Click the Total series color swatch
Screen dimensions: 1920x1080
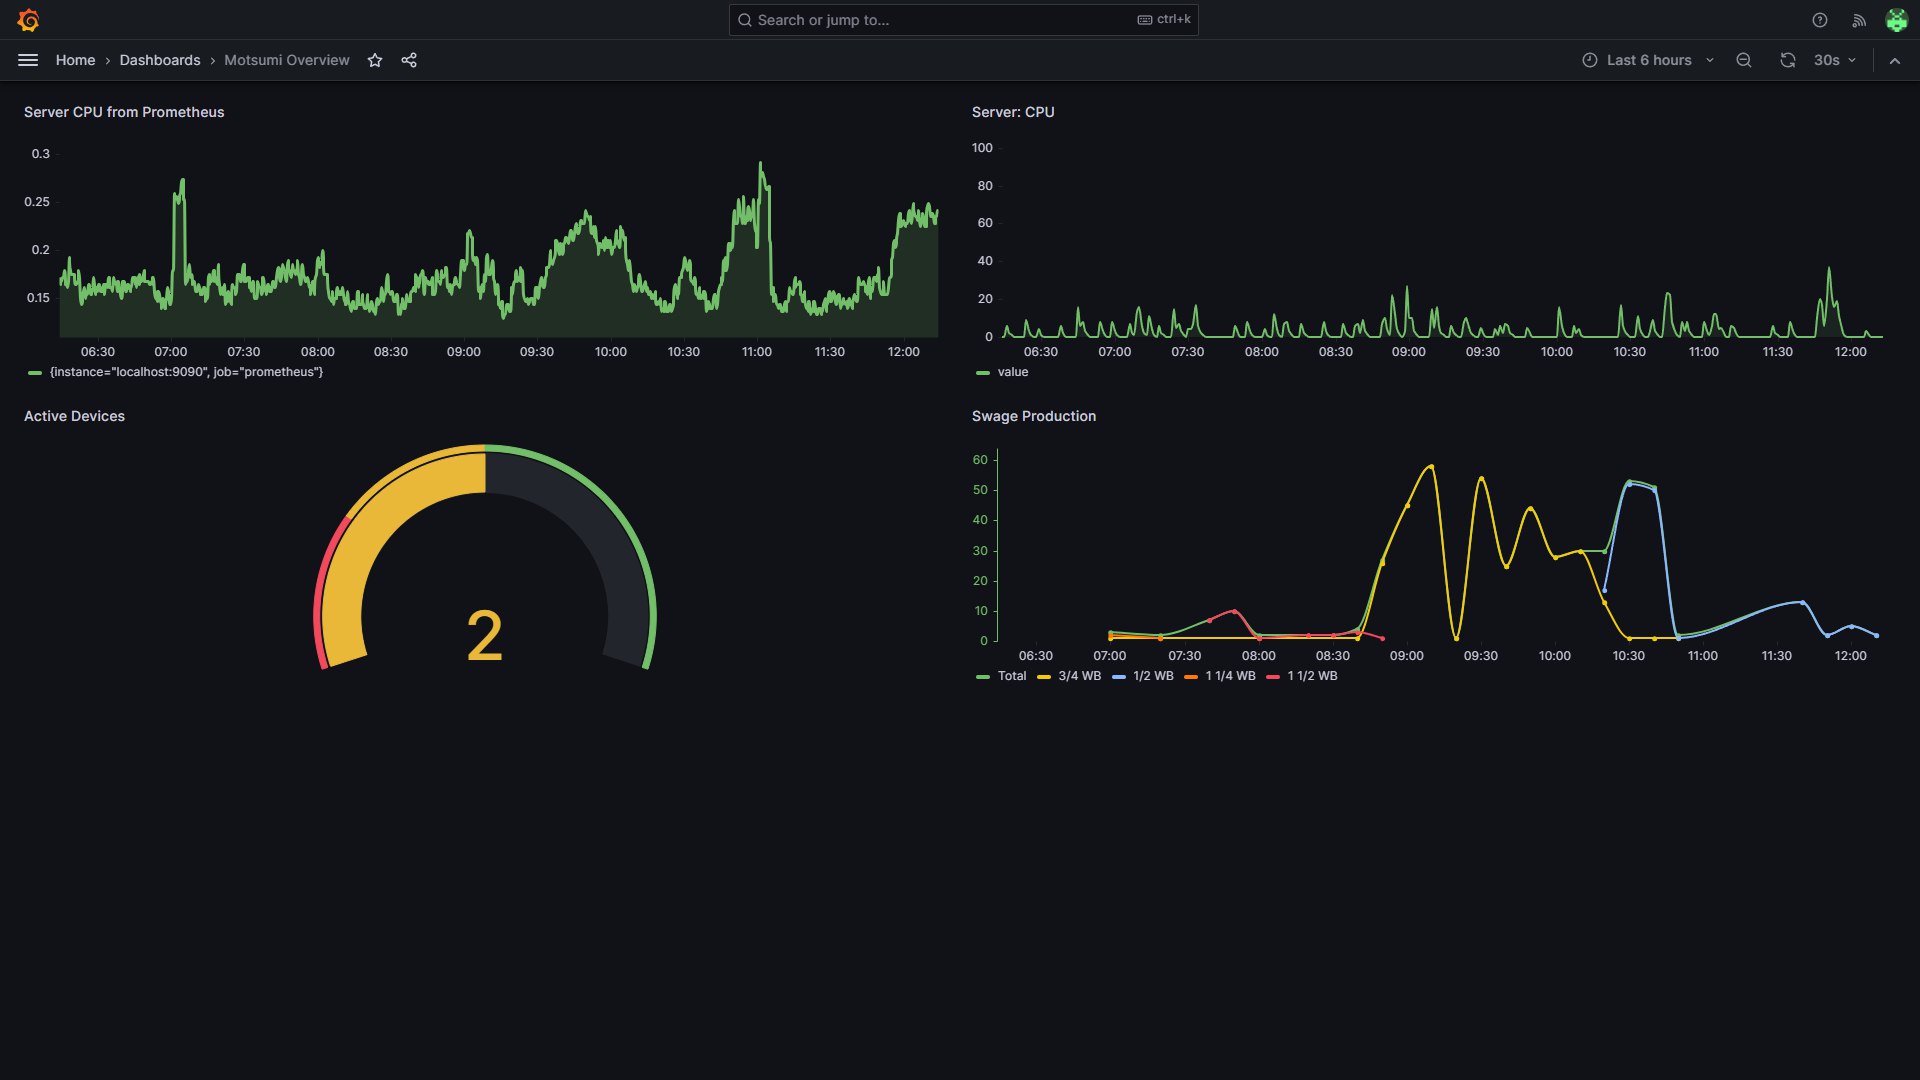click(983, 677)
